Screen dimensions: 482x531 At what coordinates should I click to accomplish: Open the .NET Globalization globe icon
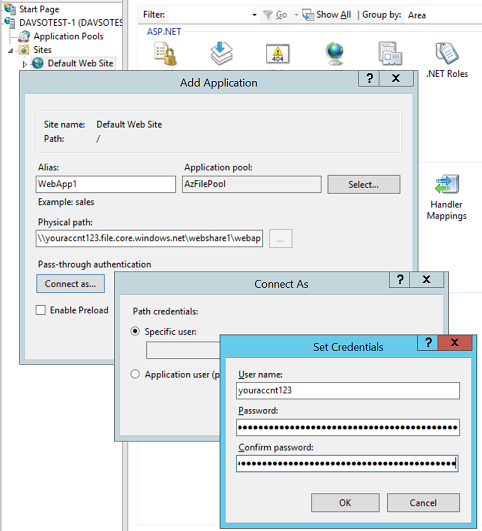tap(335, 54)
